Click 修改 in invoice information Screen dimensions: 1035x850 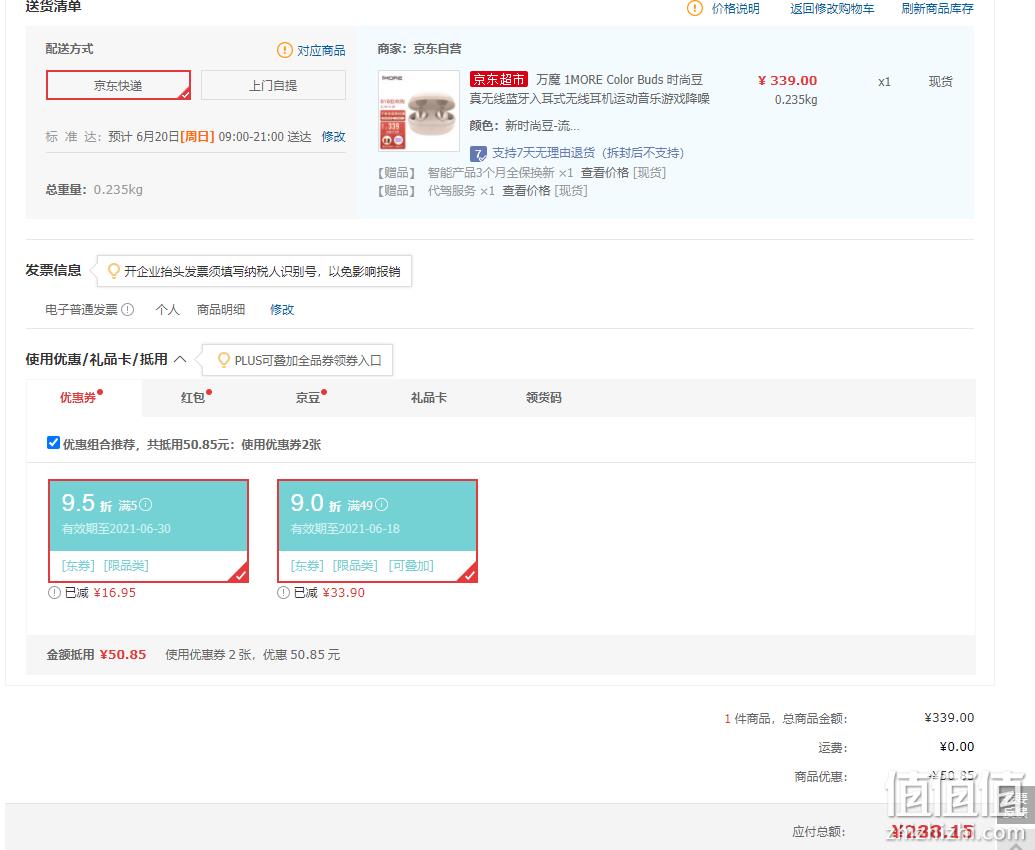pos(282,310)
